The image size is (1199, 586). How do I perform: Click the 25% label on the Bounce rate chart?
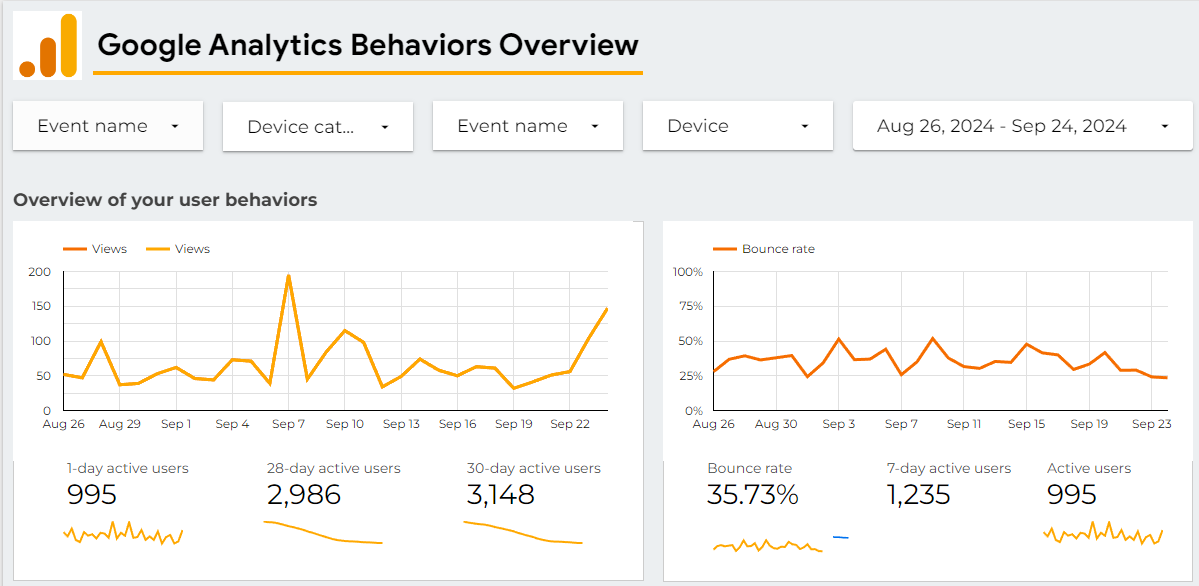690,376
